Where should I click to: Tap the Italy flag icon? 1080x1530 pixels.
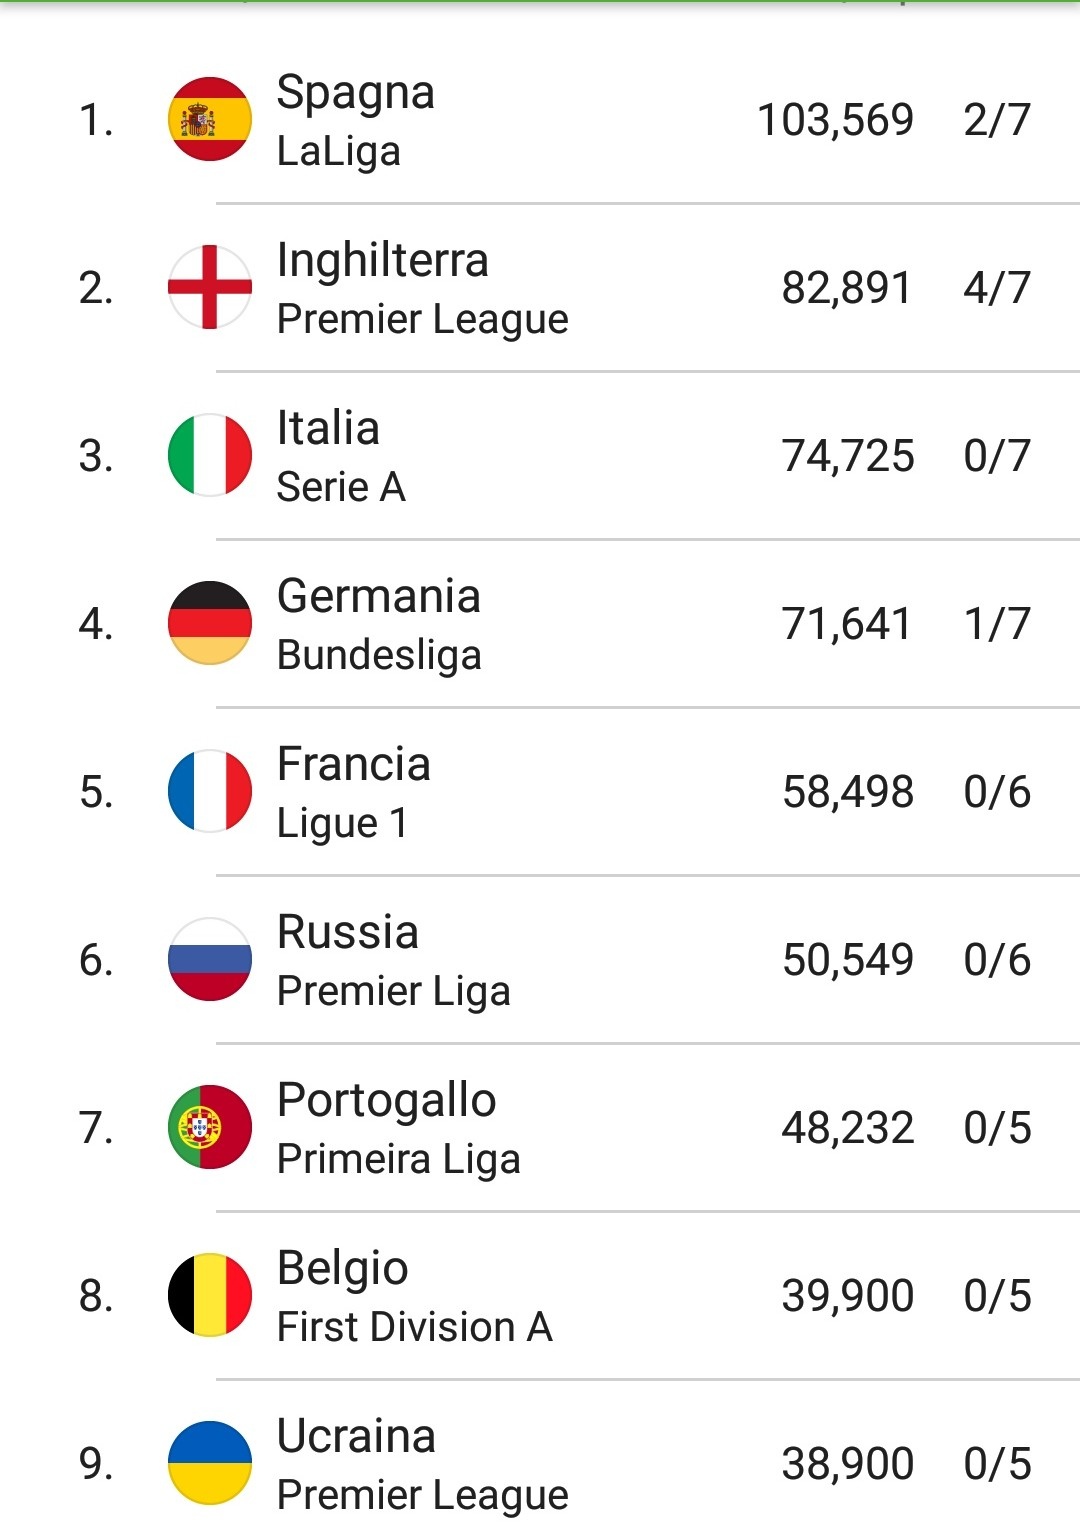point(209,455)
